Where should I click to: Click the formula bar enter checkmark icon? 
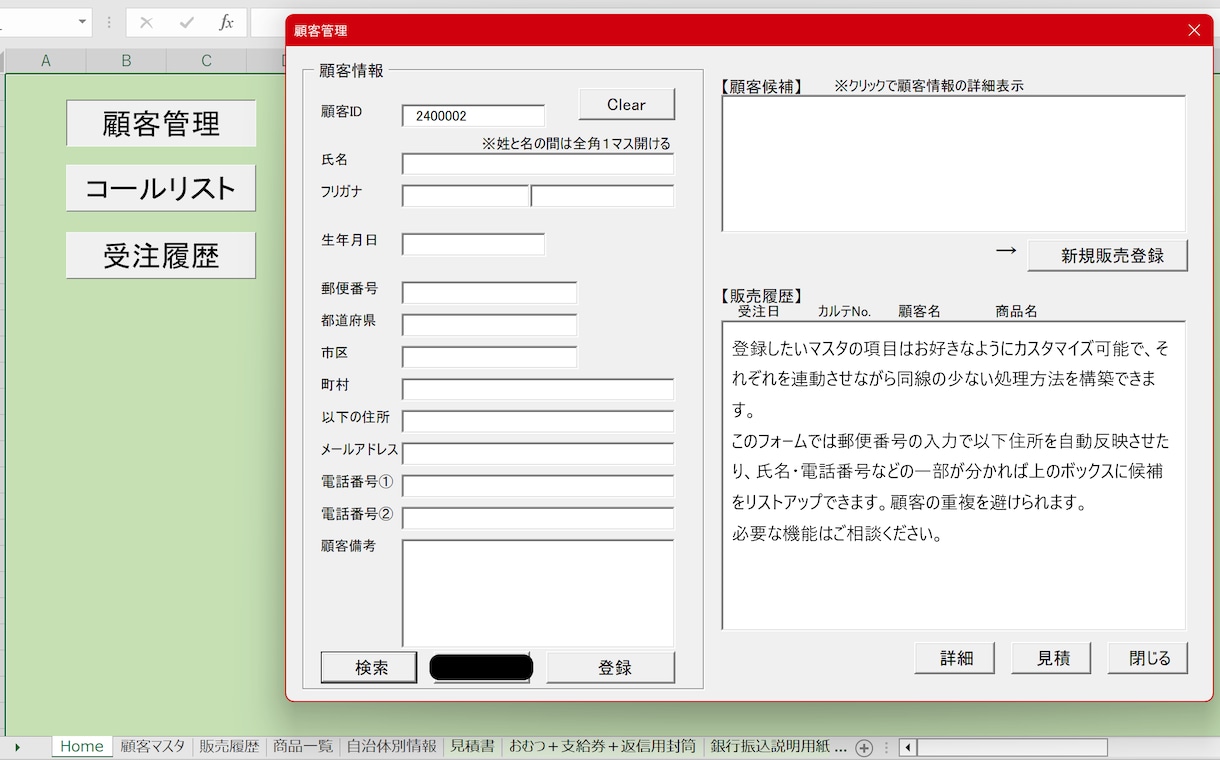186,22
